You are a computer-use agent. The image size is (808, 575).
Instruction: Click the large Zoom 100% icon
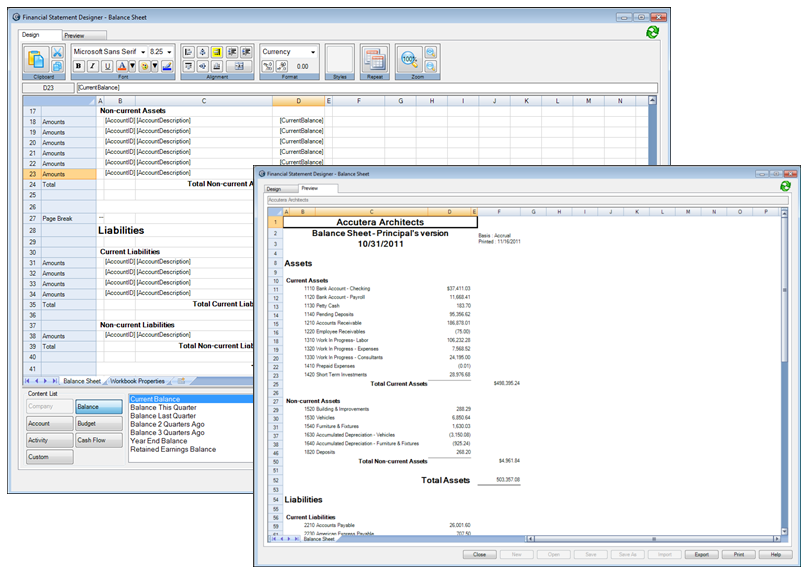(x=409, y=59)
